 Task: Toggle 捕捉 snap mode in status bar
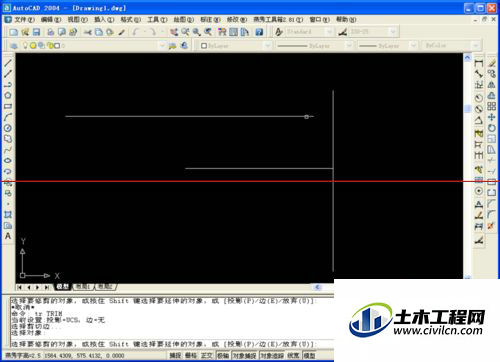coord(175,356)
